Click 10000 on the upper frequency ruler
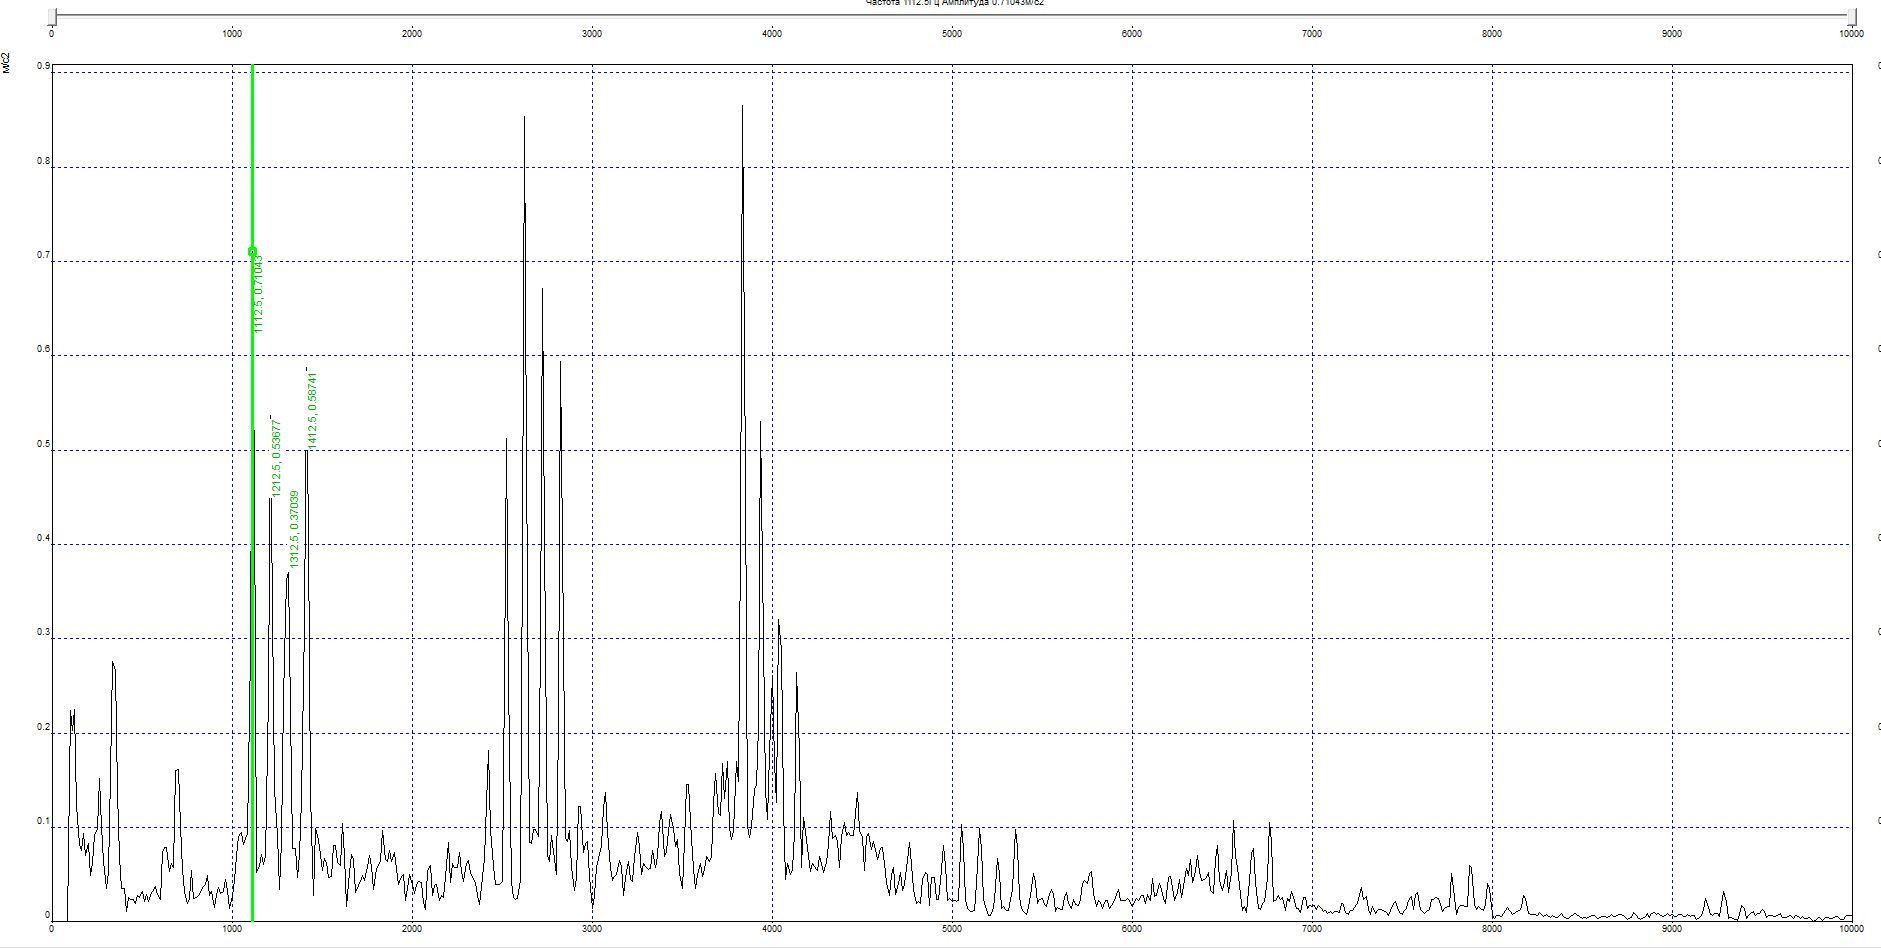 point(1851,34)
